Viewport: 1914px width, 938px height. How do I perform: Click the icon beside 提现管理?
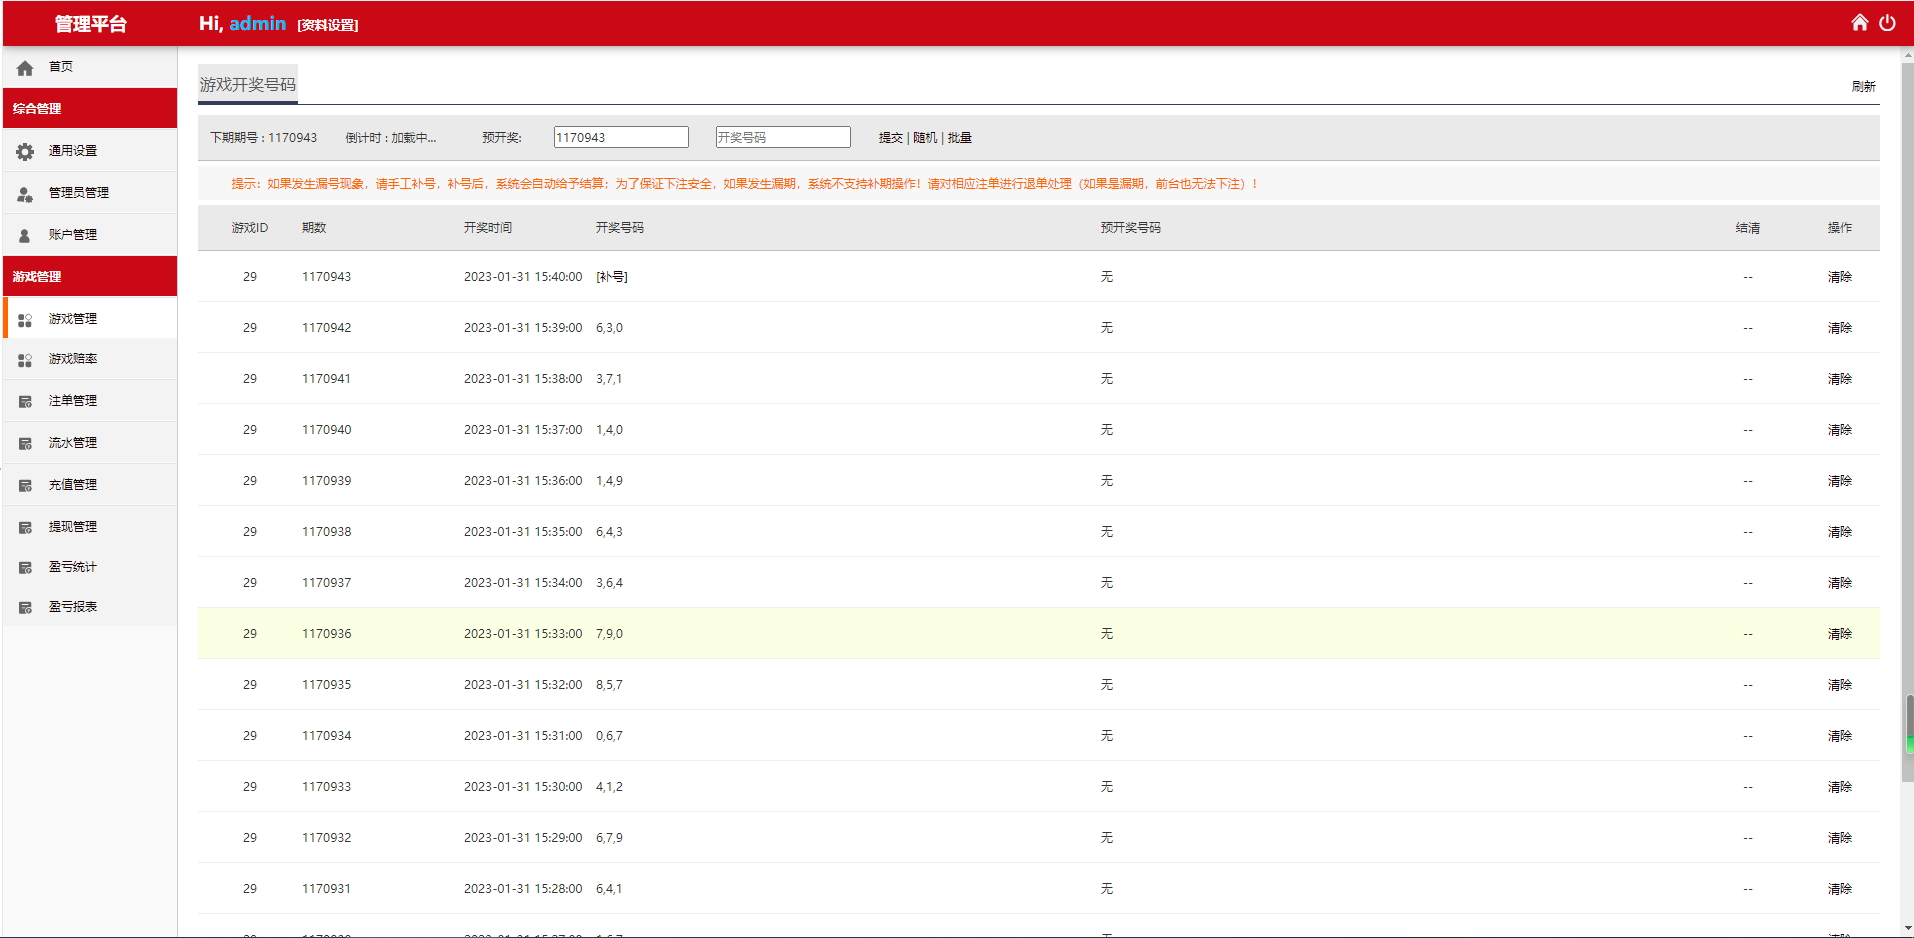point(25,528)
